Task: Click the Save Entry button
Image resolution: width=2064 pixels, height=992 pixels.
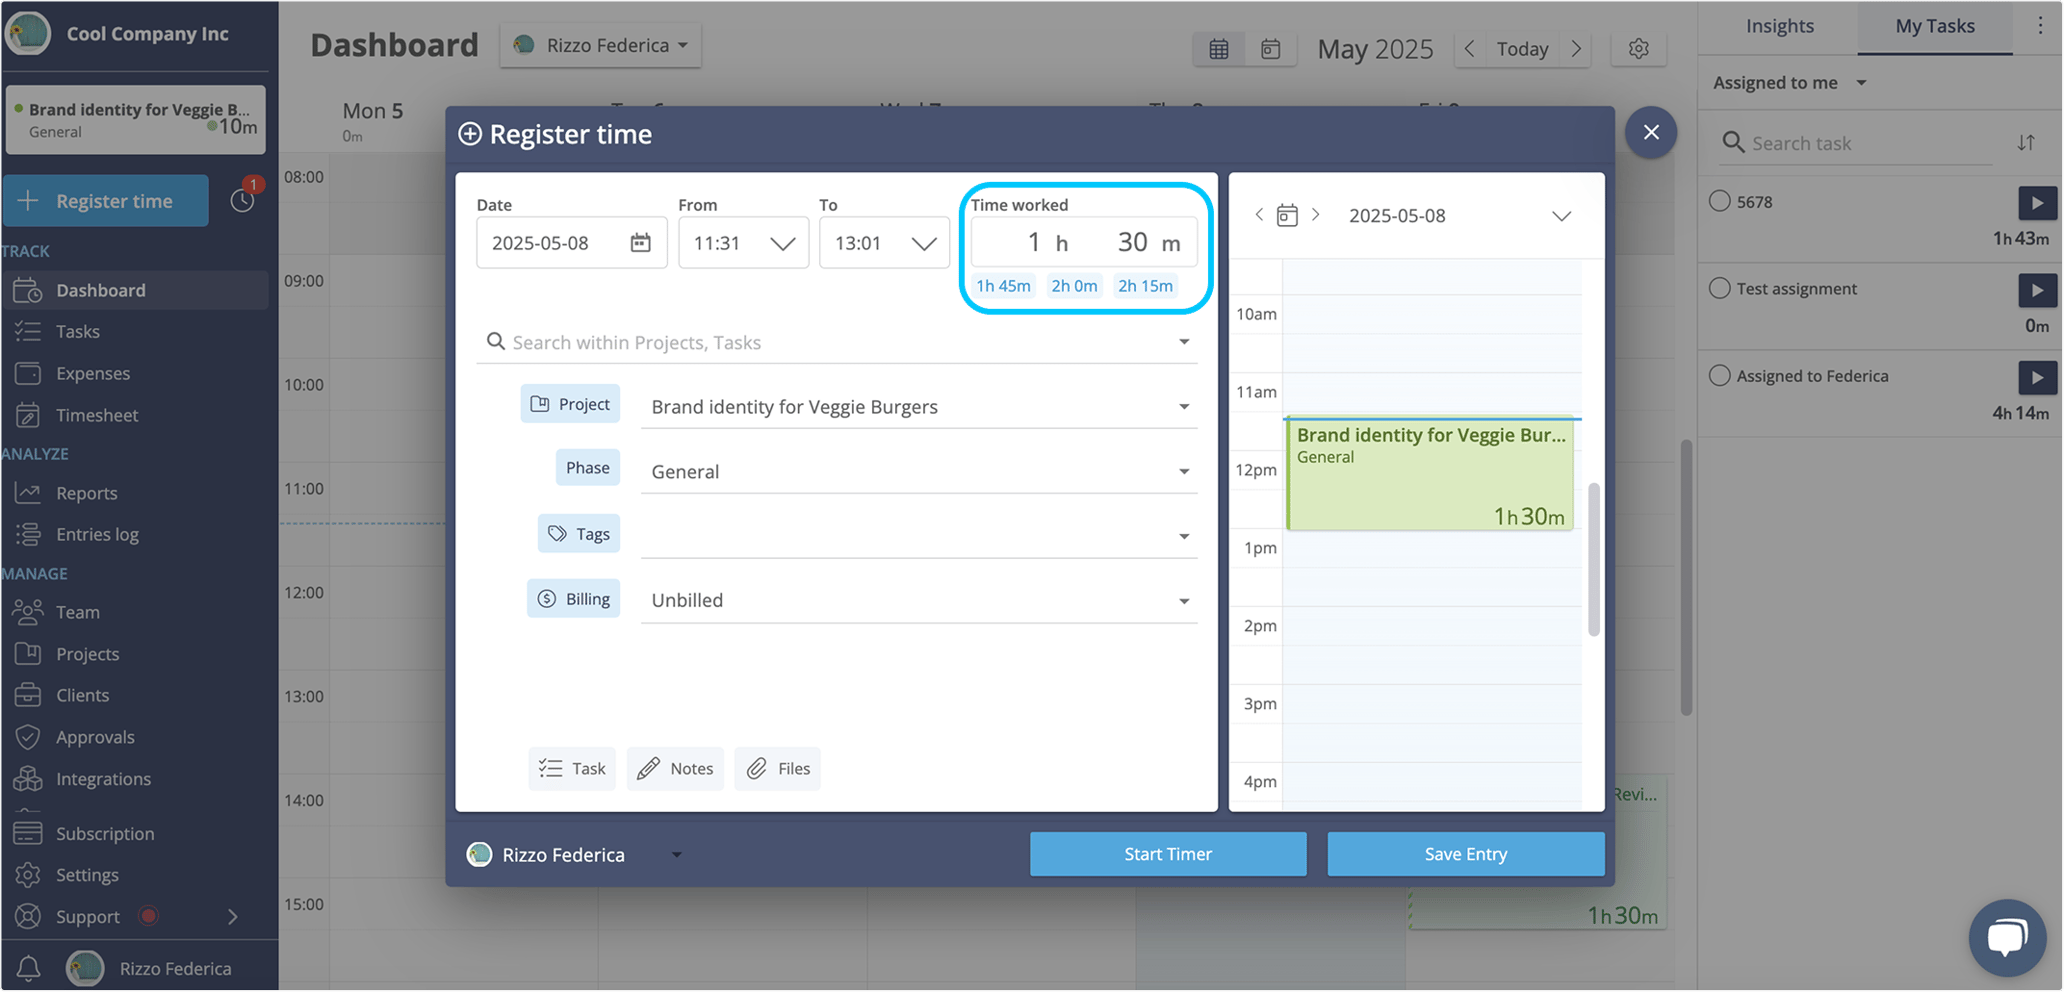Action: 1465,853
